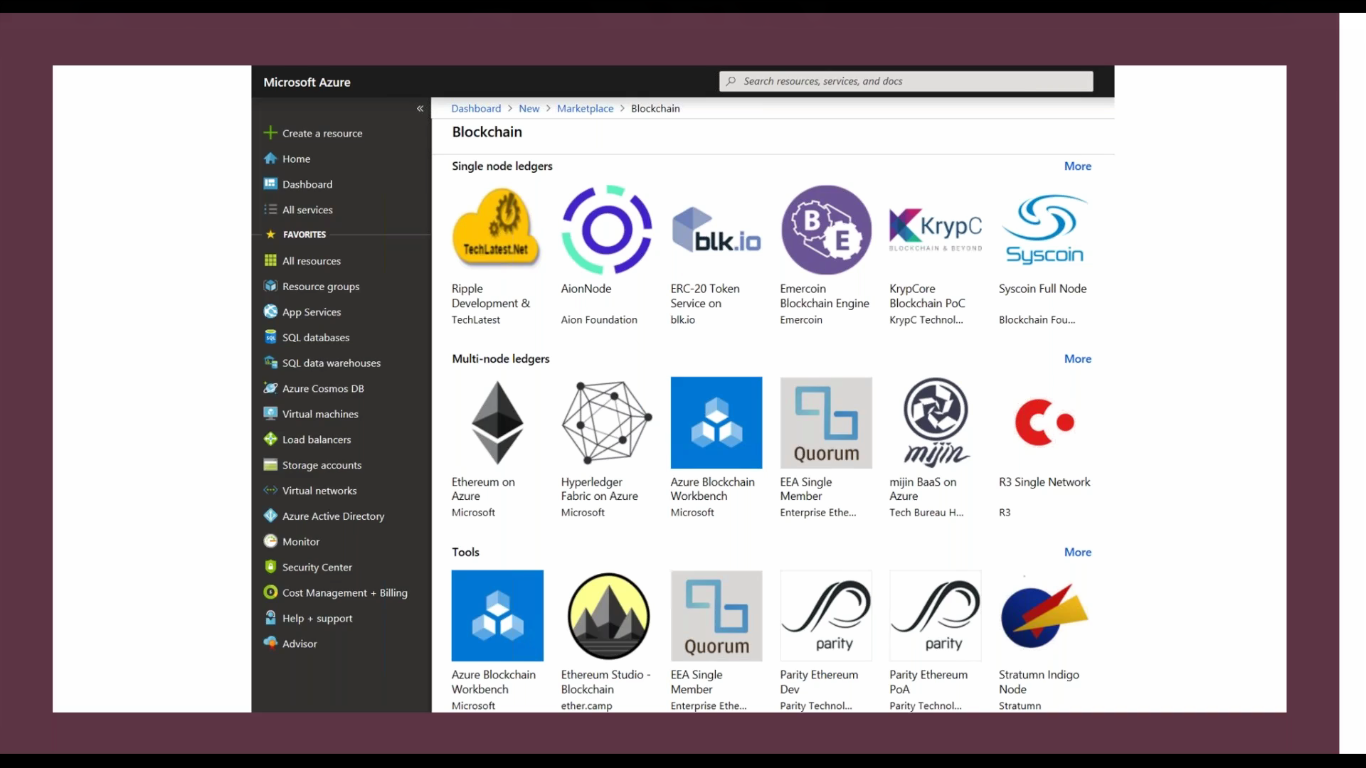Open the Cost Management + Billing icon
The image size is (1366, 768).
pyautogui.click(x=270, y=592)
